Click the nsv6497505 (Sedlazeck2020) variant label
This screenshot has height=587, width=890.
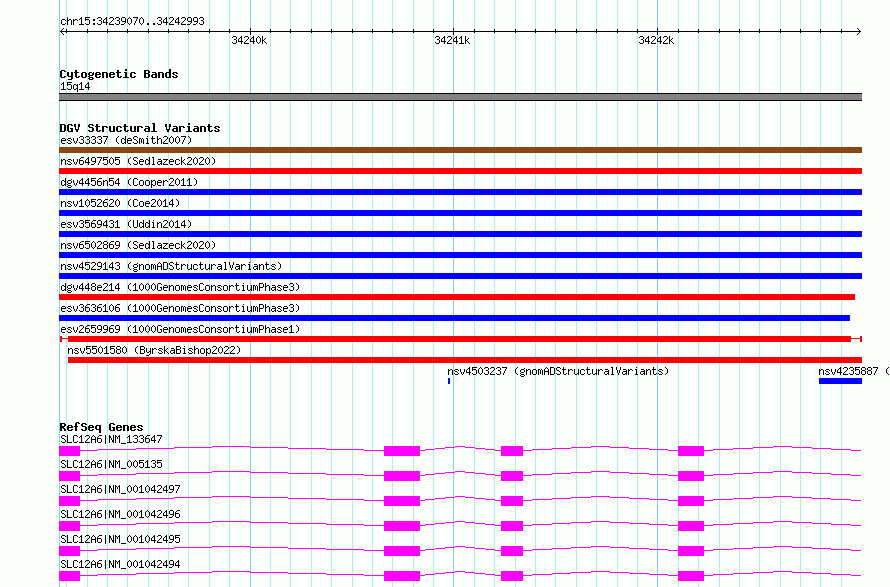pos(138,161)
